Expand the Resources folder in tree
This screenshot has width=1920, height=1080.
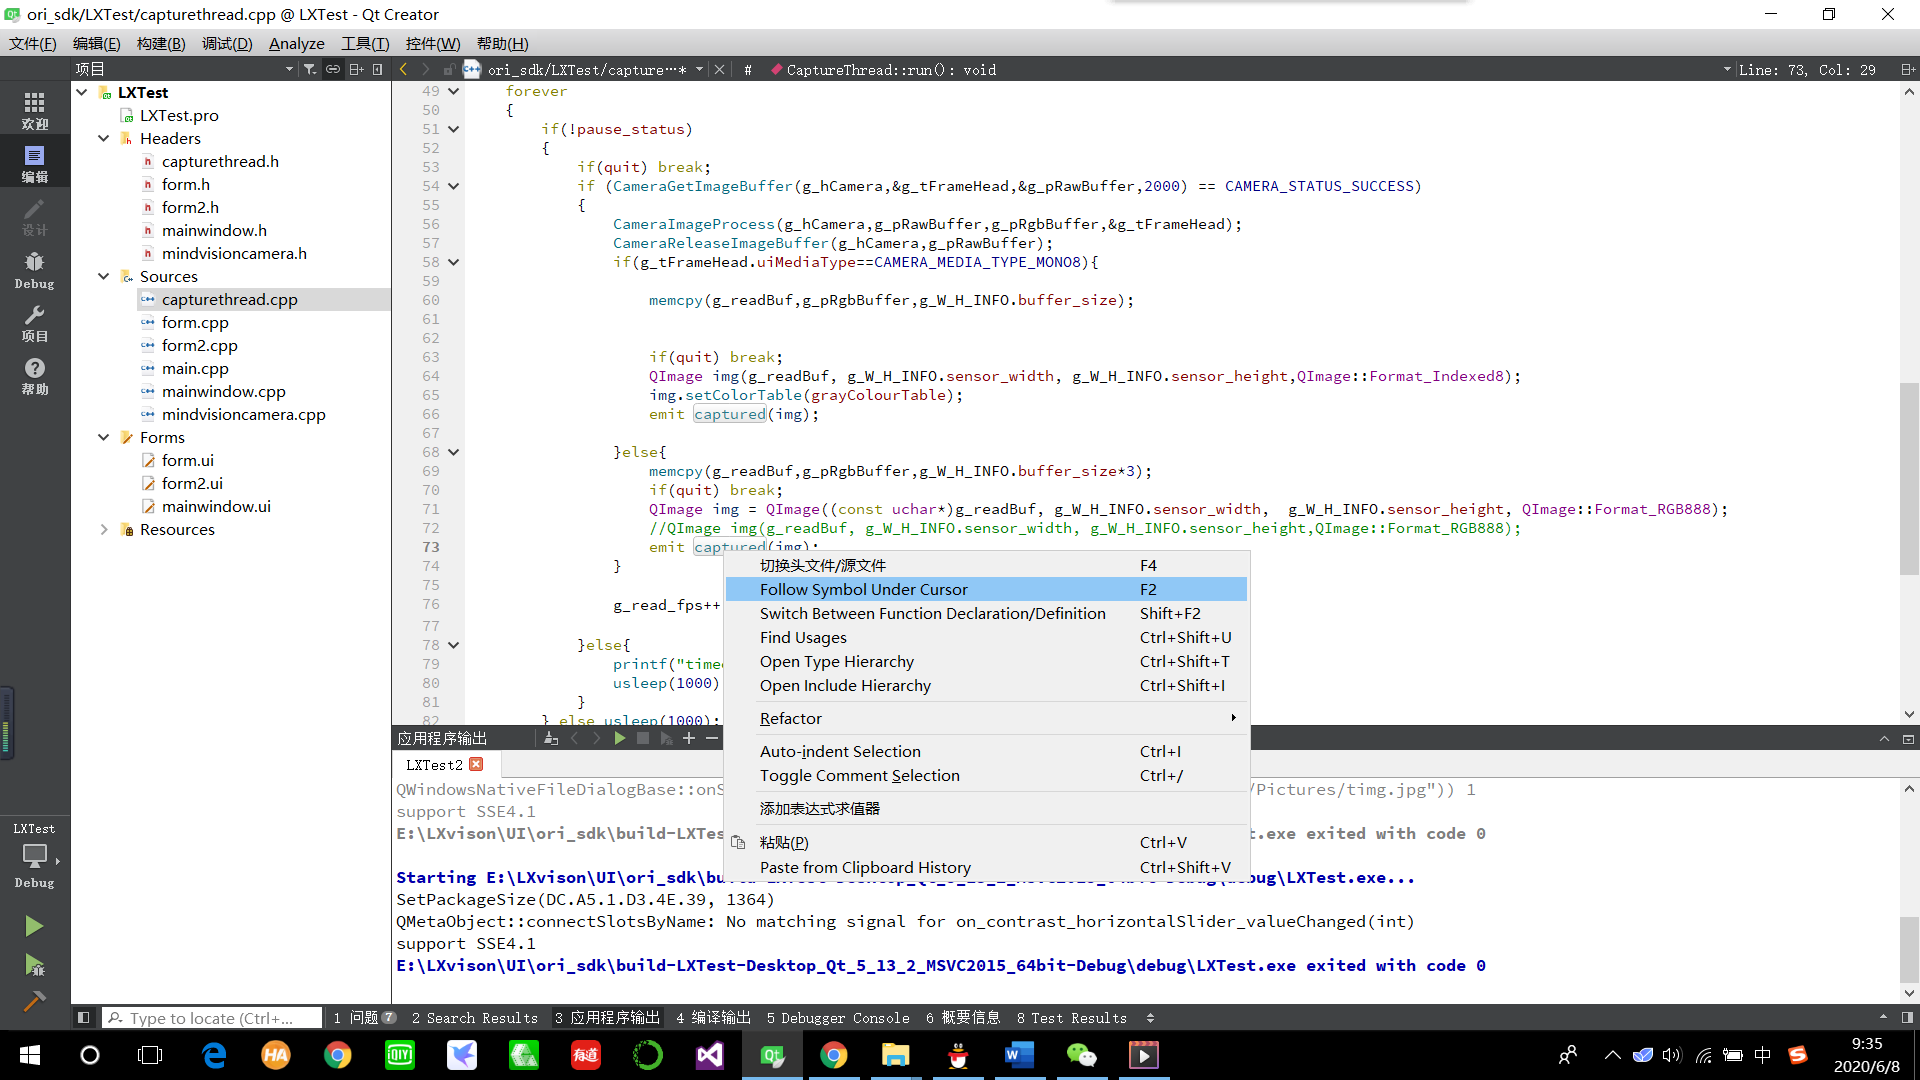click(x=104, y=529)
